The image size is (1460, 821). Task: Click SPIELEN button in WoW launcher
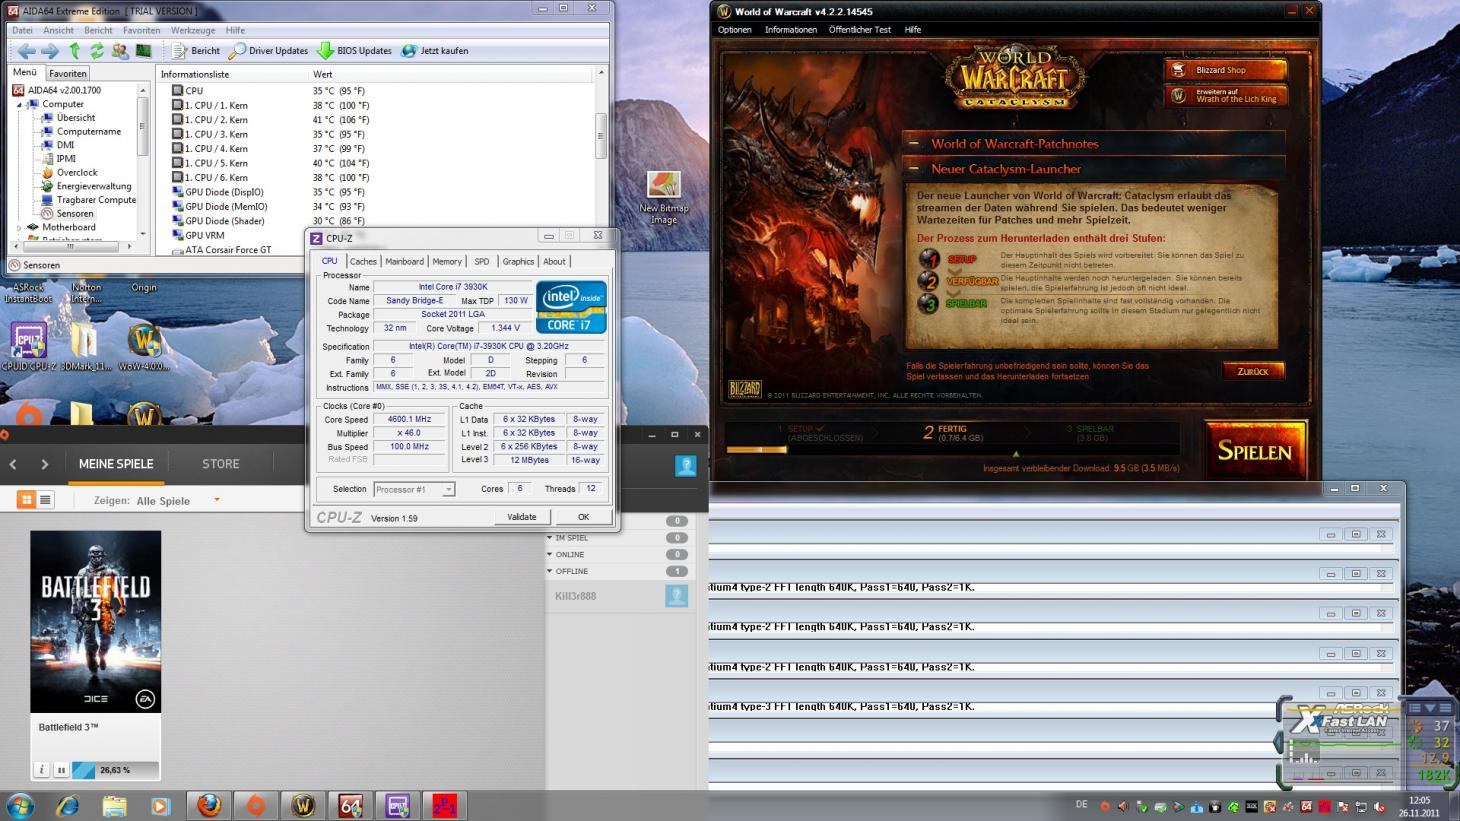tap(1254, 451)
